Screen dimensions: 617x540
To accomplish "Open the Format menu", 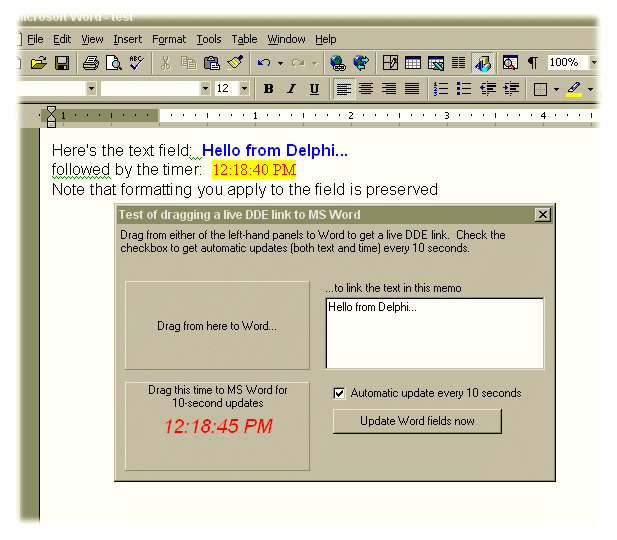I will pyautogui.click(x=169, y=39).
